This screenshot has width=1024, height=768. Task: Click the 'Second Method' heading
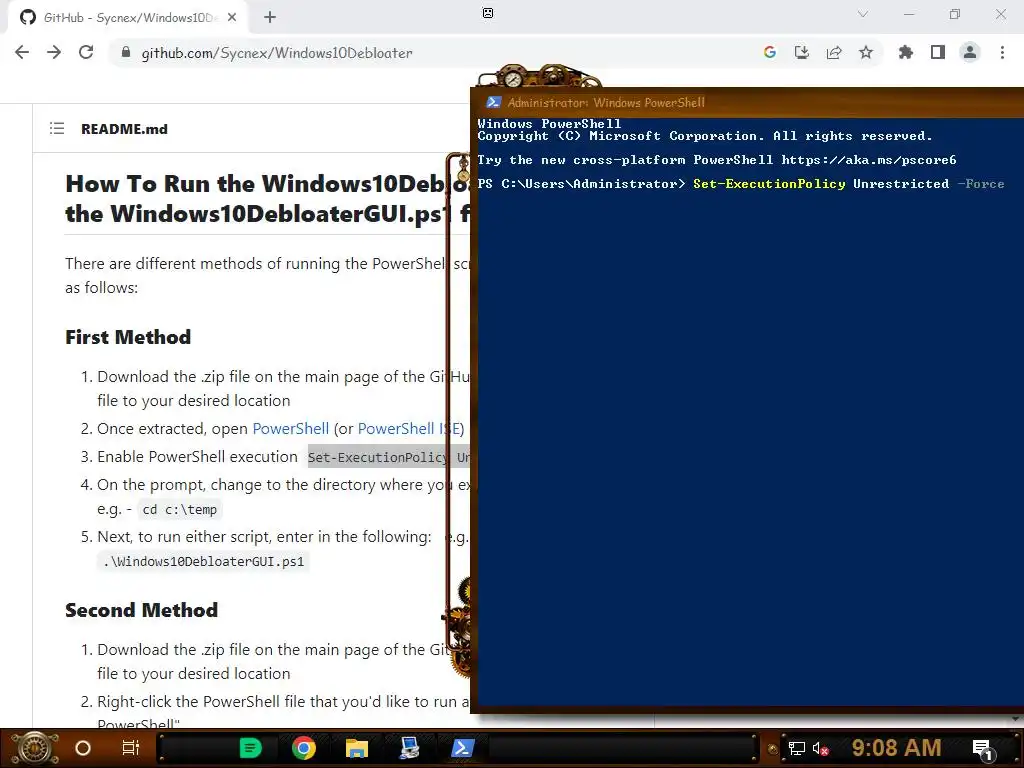click(142, 610)
